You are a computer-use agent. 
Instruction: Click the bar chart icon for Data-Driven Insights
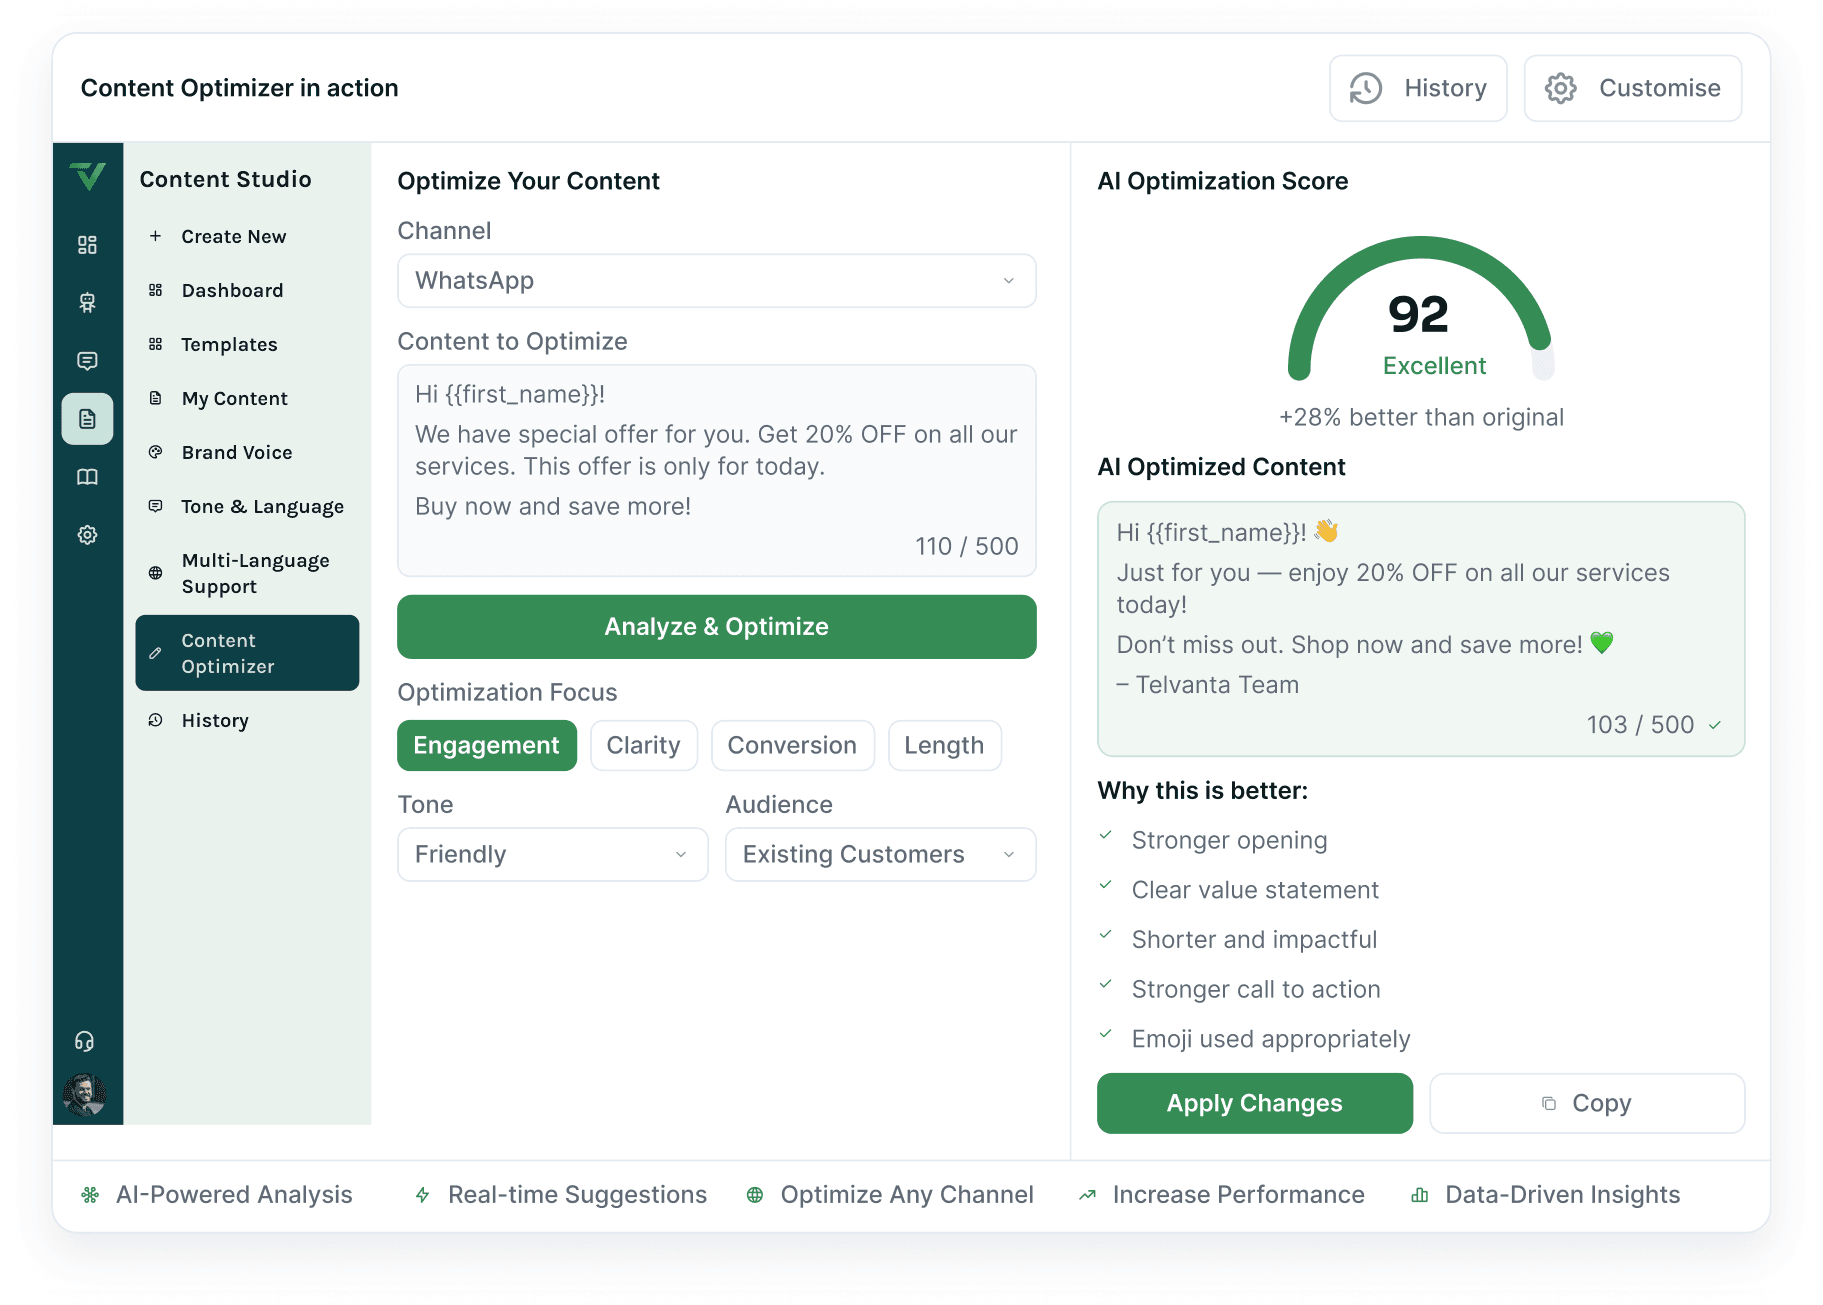[1419, 1194]
